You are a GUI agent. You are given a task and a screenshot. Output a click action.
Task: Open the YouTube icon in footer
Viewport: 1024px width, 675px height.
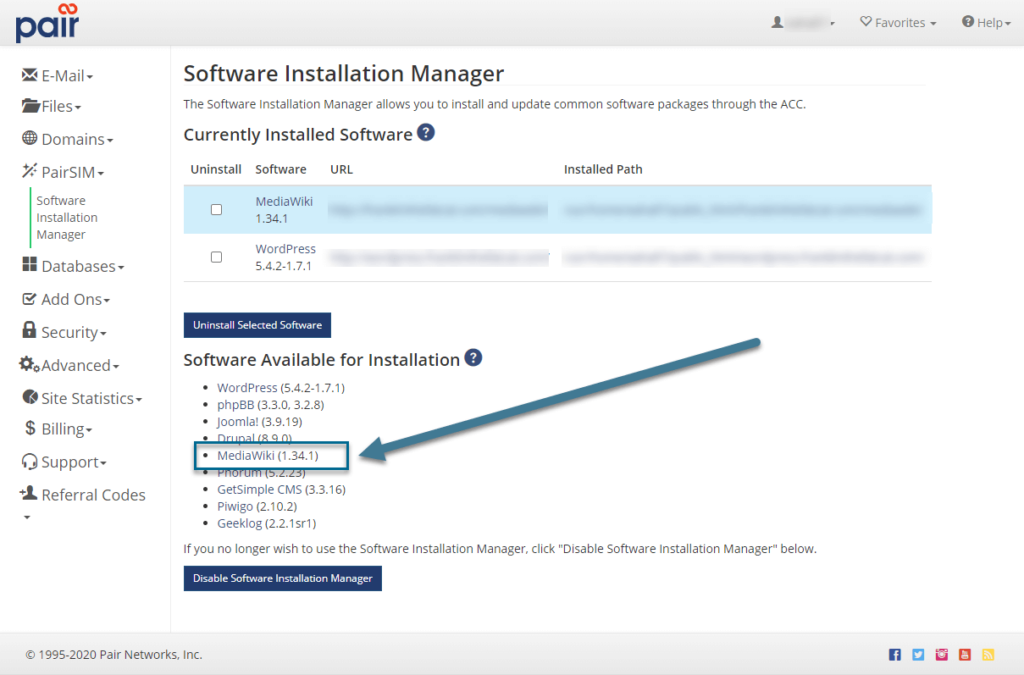(x=965, y=655)
